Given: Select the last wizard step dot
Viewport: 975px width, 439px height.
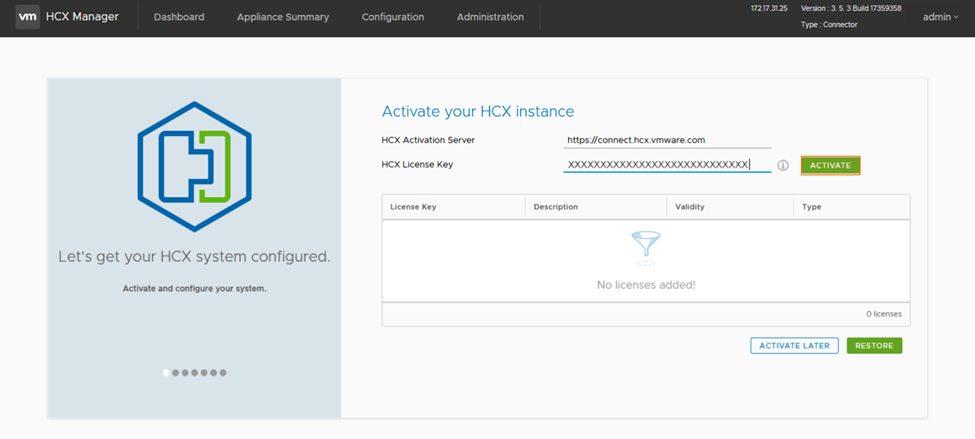Looking at the screenshot, I should point(223,372).
